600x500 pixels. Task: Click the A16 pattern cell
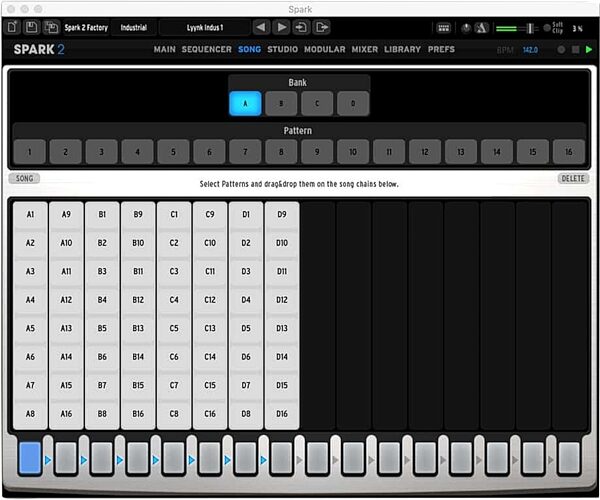[66, 414]
